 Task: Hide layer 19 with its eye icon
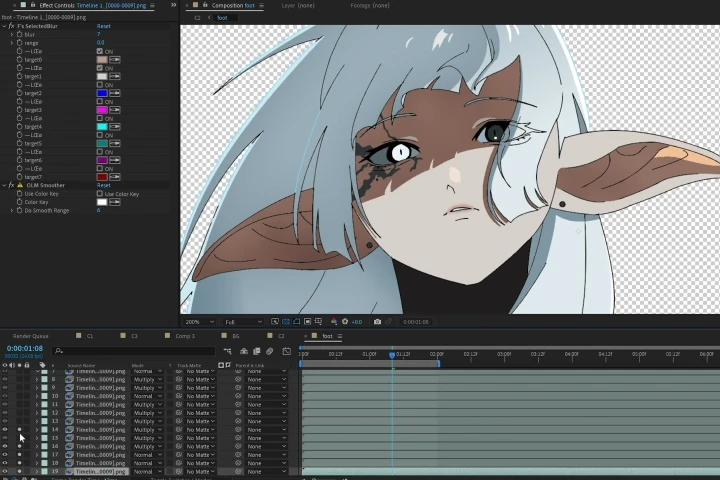click(5, 471)
